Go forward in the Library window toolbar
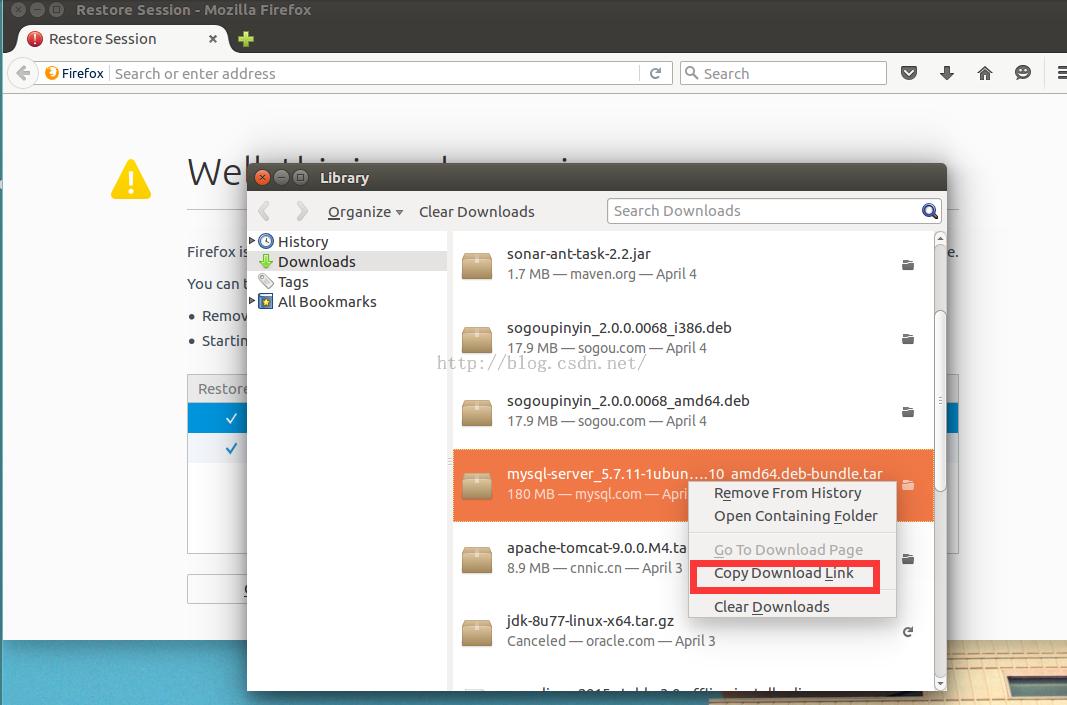 coord(301,212)
